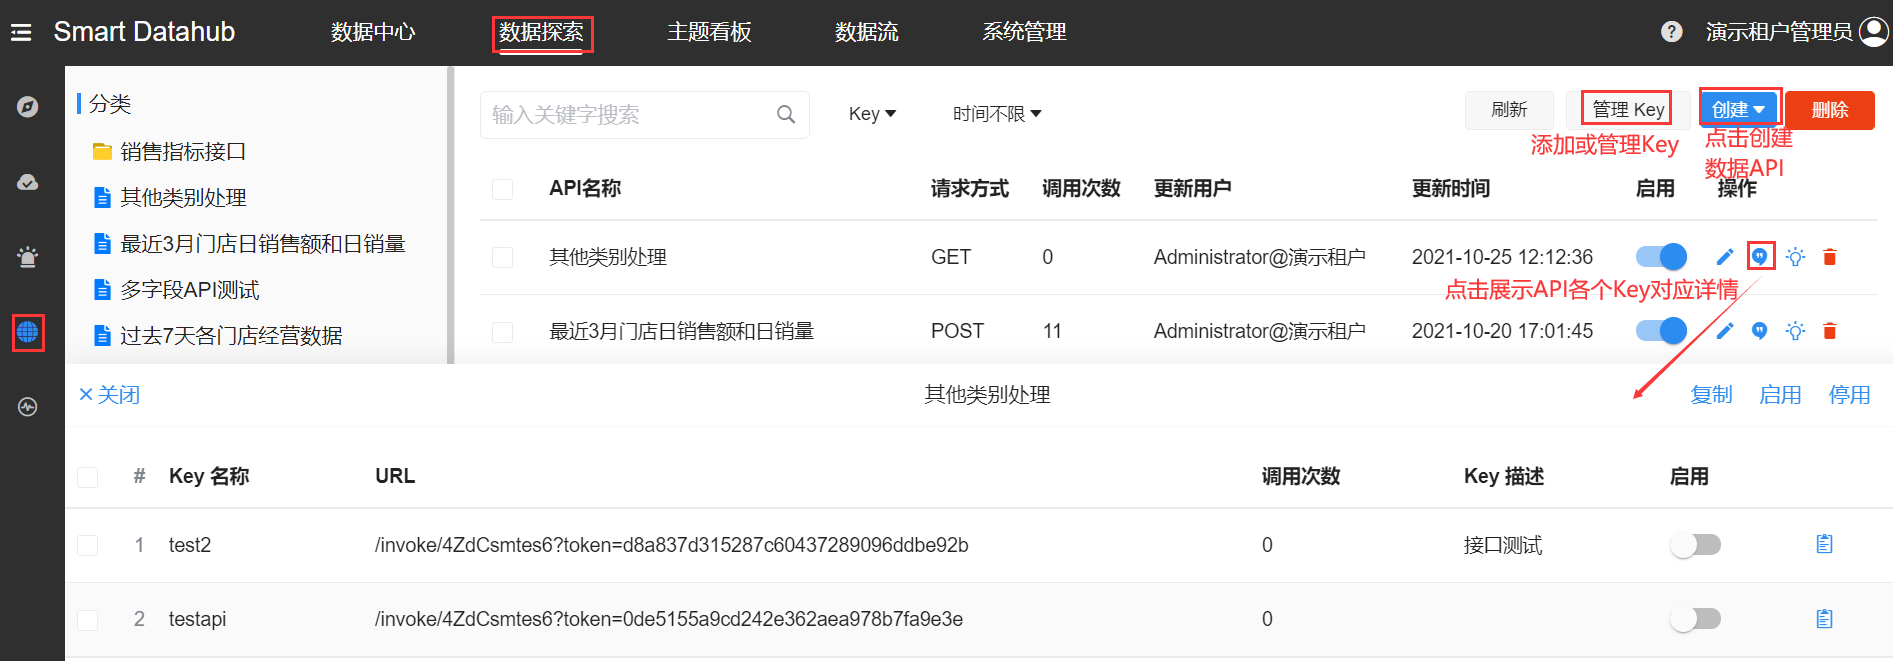Check the box for the 其他类别处理 API row
Viewport: 1893px width, 661px height.
coord(503,258)
